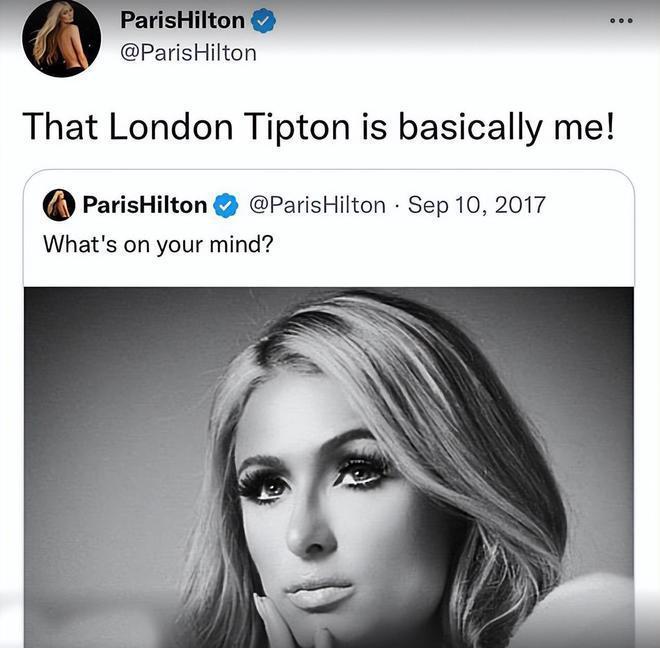Click the "What's on your mind?" text
The image size is (660, 648).
[158, 244]
